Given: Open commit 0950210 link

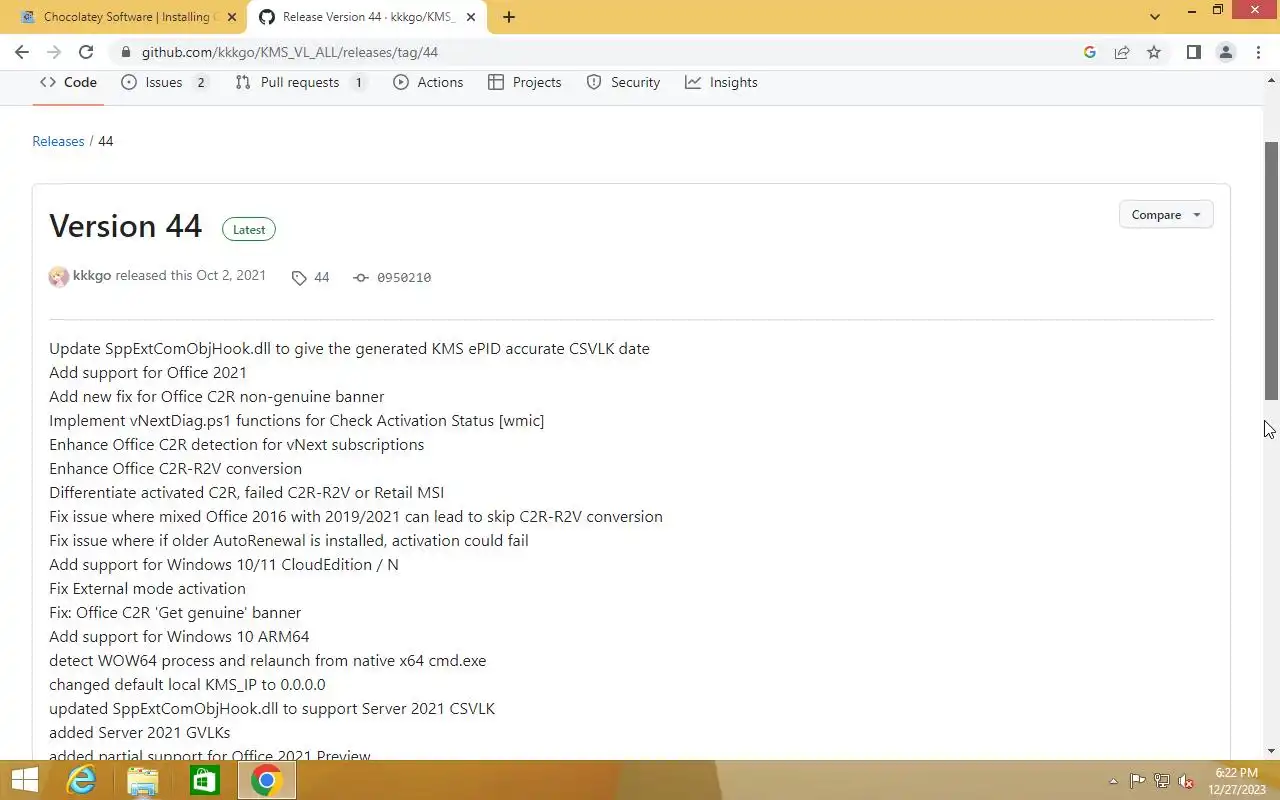Looking at the screenshot, I should coord(393,278).
